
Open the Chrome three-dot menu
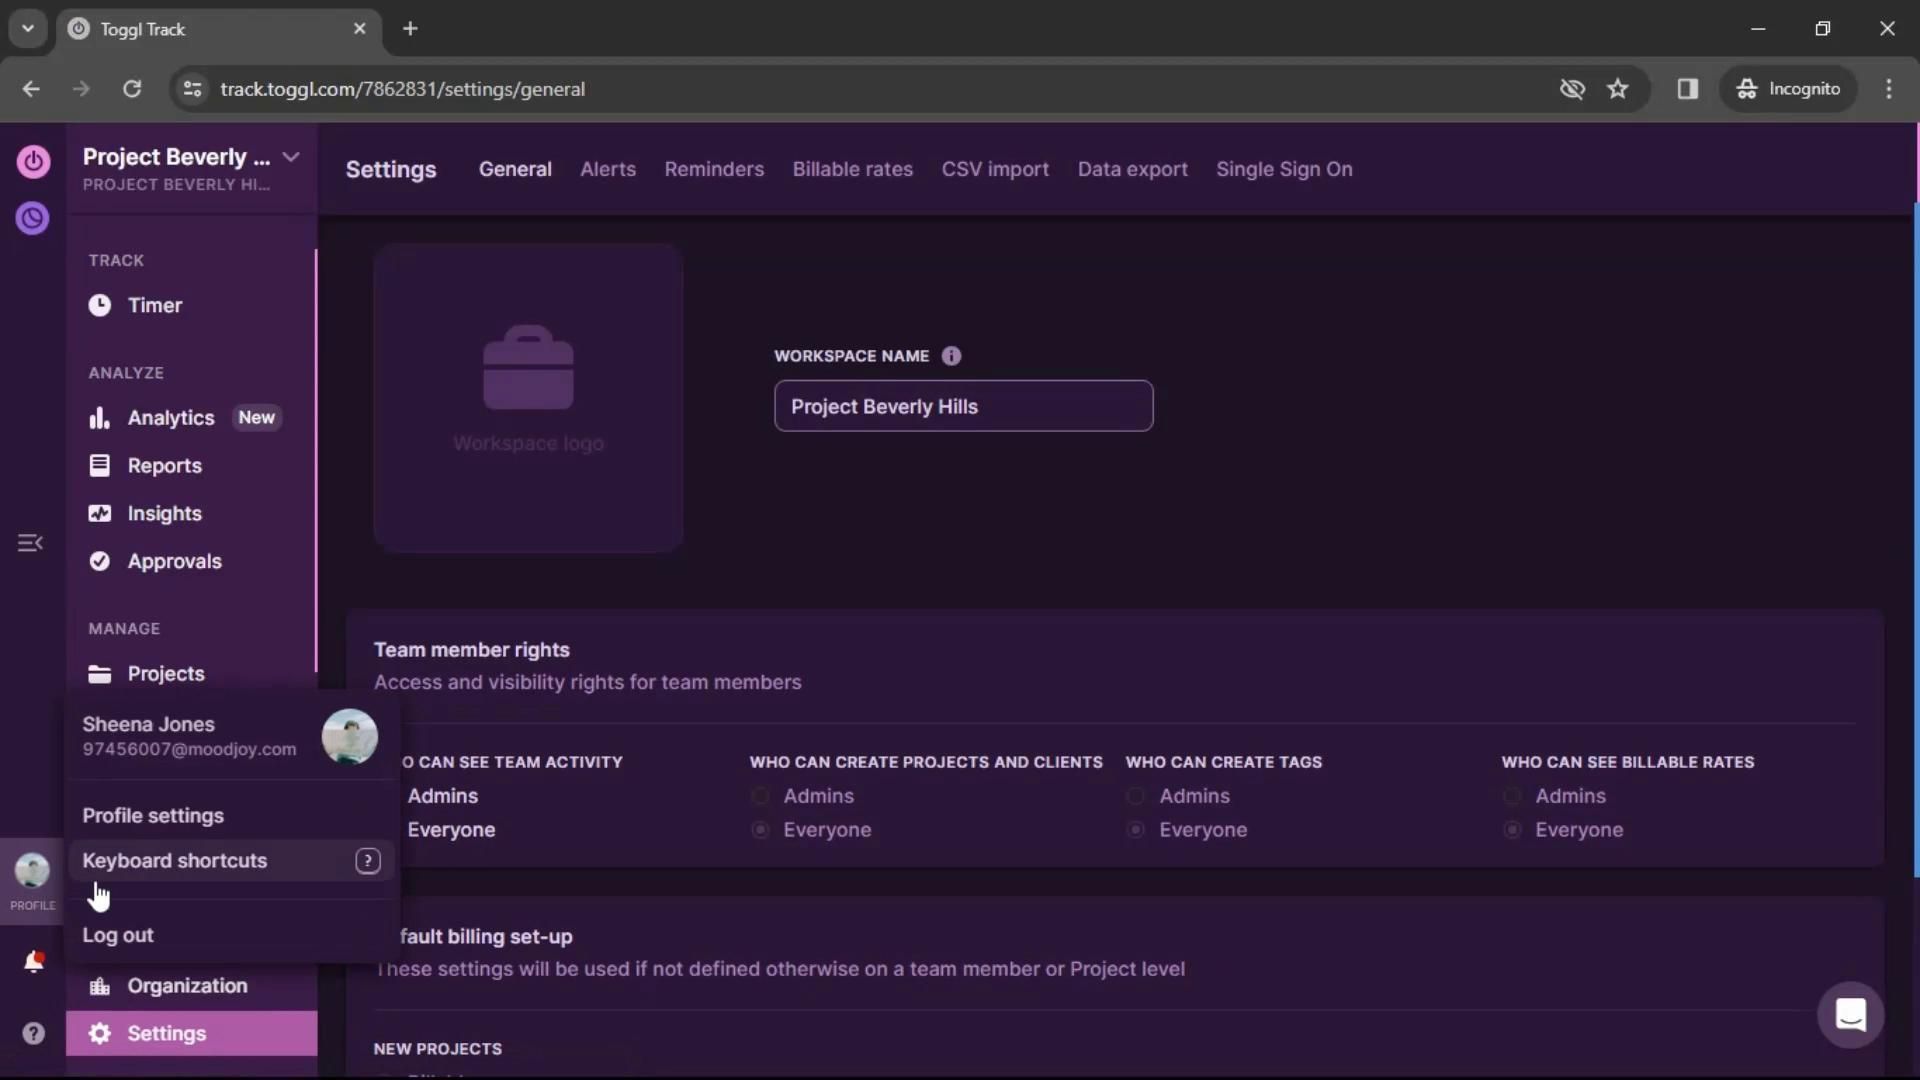[1888, 89]
